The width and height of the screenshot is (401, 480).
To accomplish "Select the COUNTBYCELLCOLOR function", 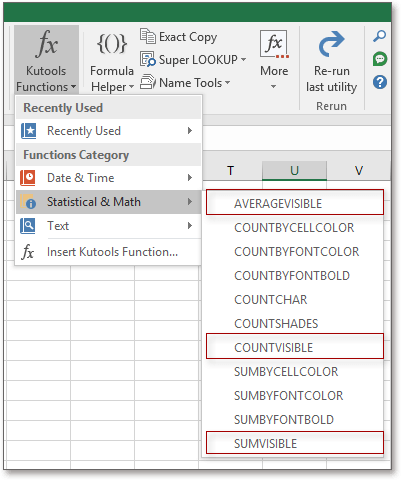I will pyautogui.click(x=294, y=228).
